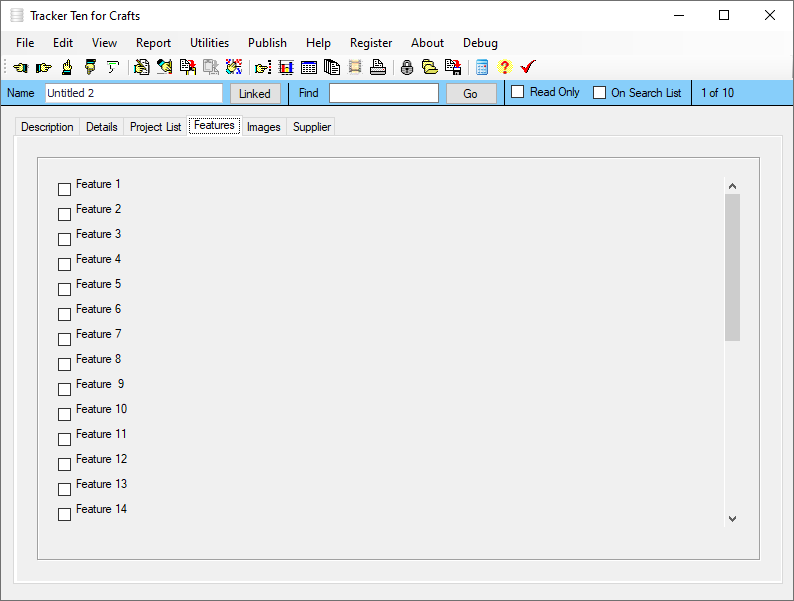The width and height of the screenshot is (794, 601).
Task: Click the downward-pointing hand toolbar icon
Action: point(90,67)
